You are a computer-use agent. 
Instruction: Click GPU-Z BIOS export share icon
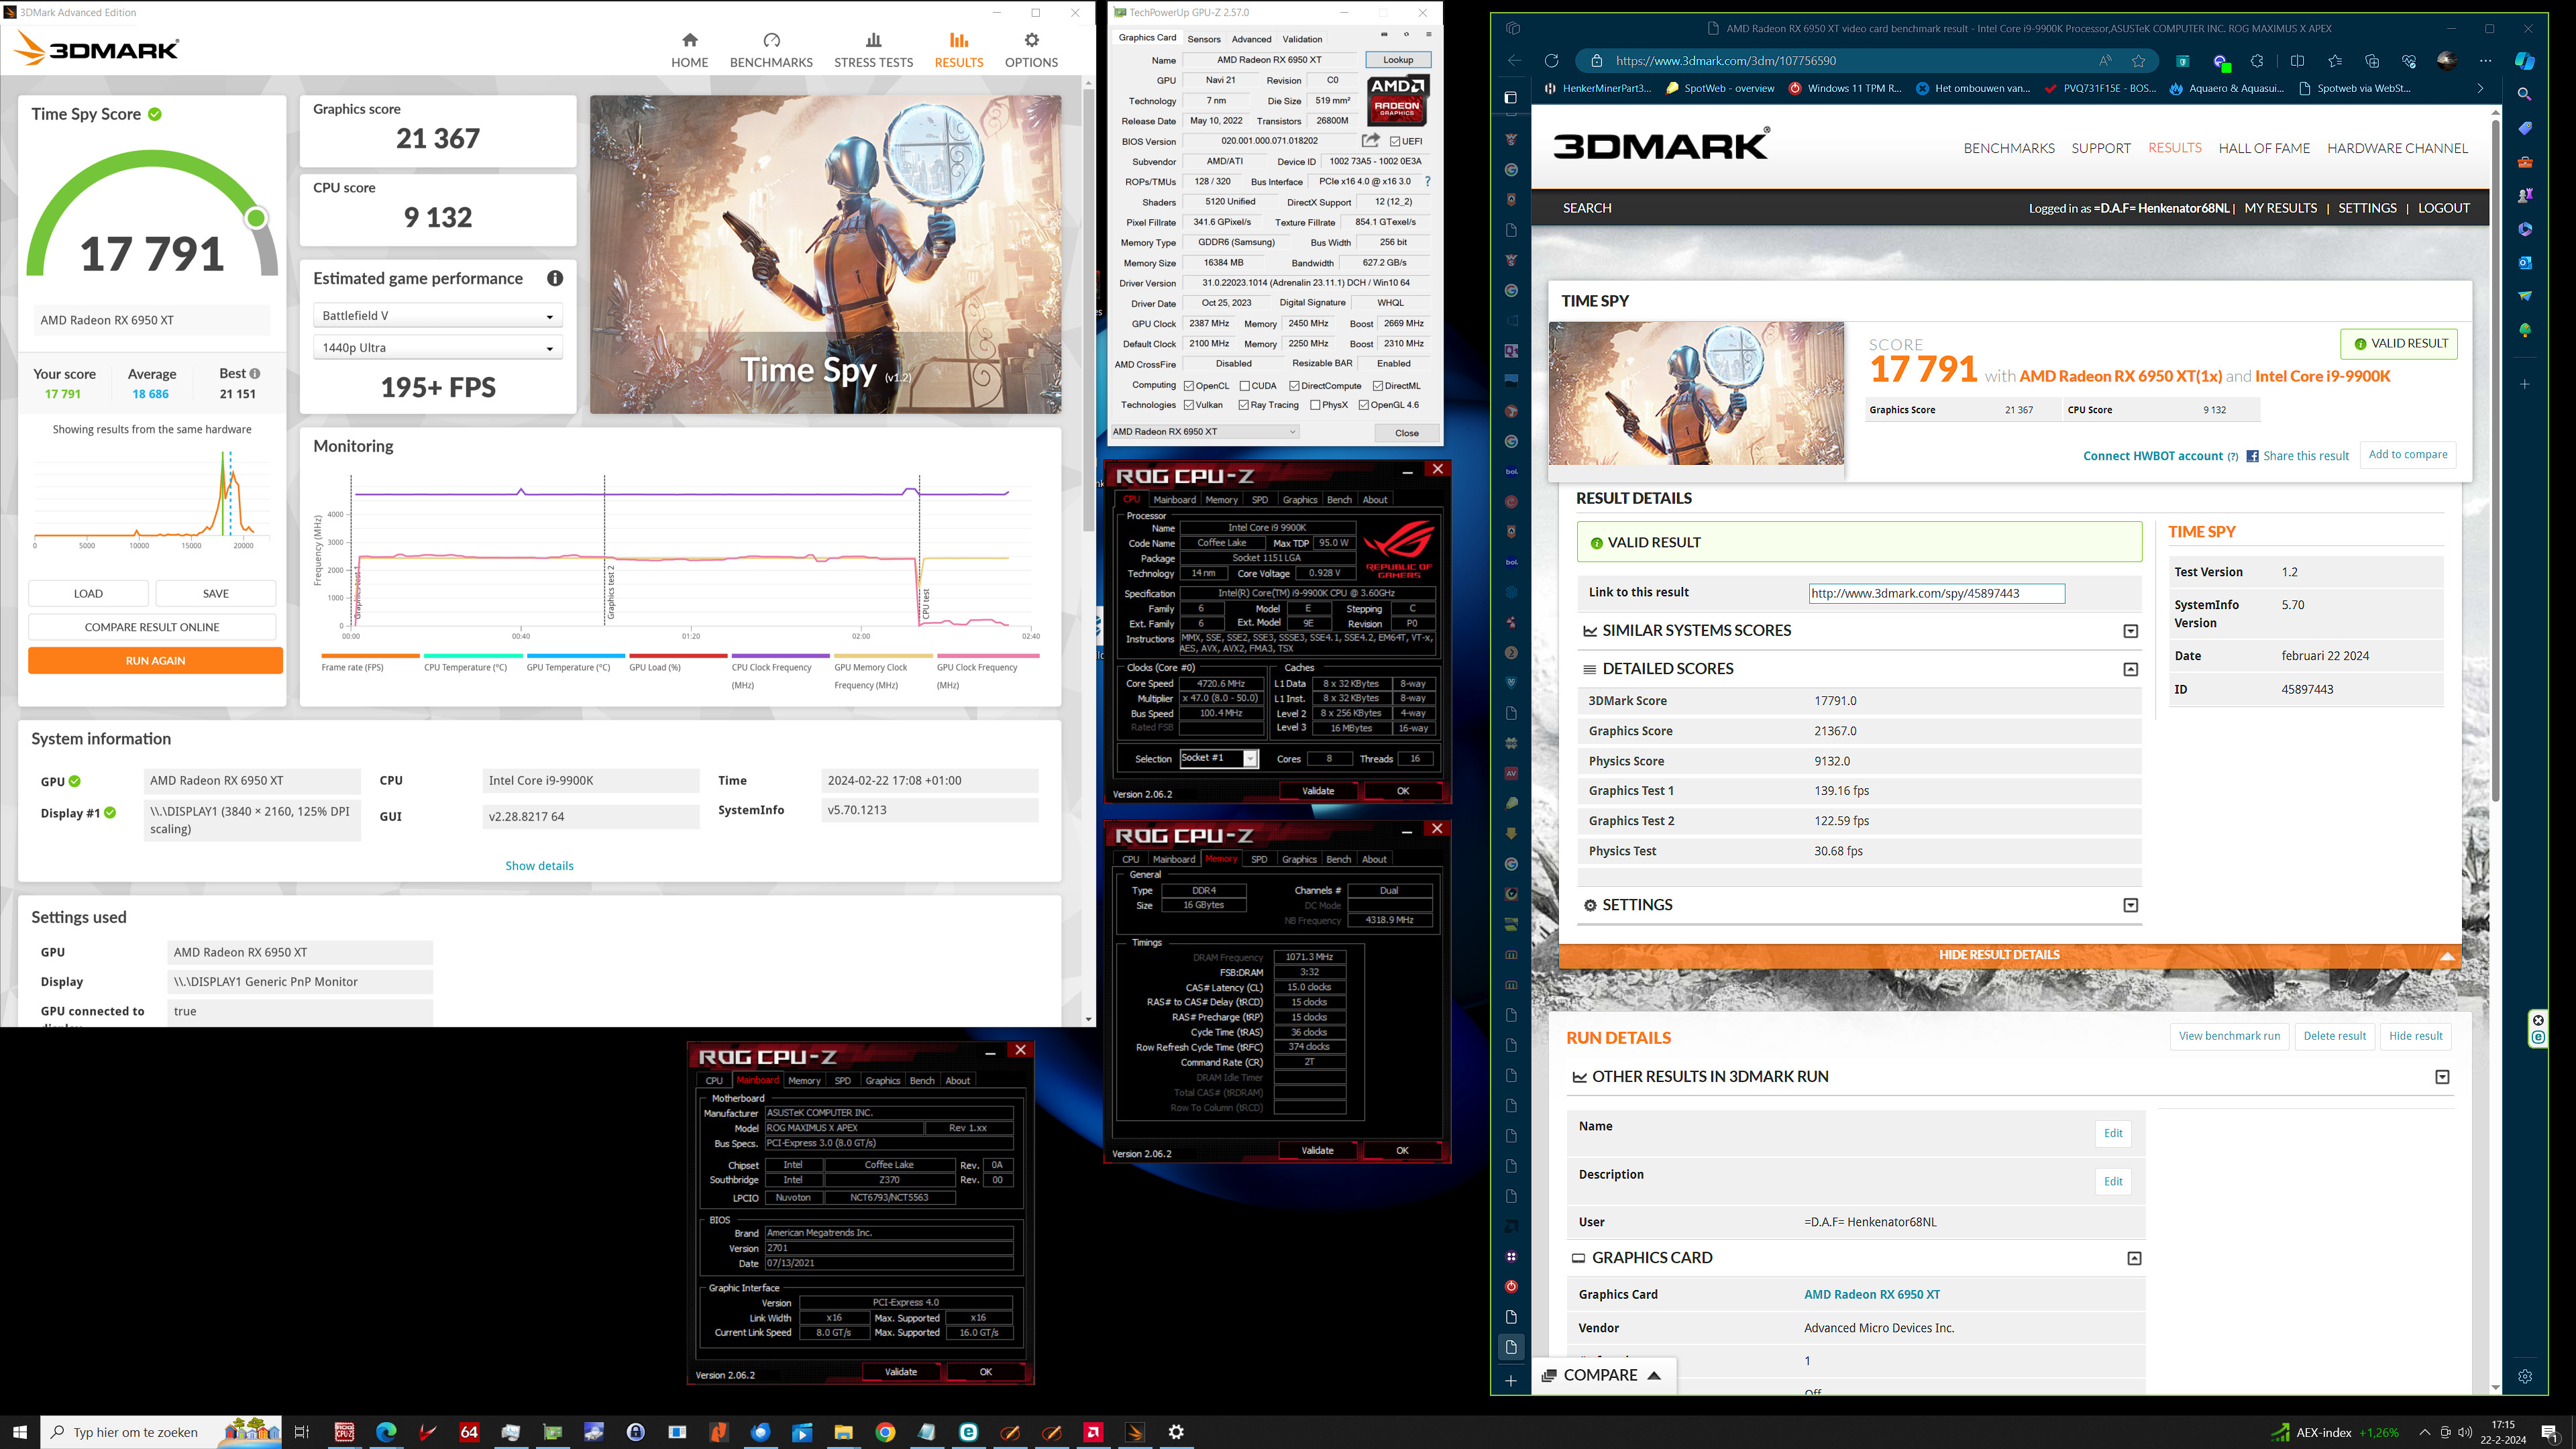1370,141
